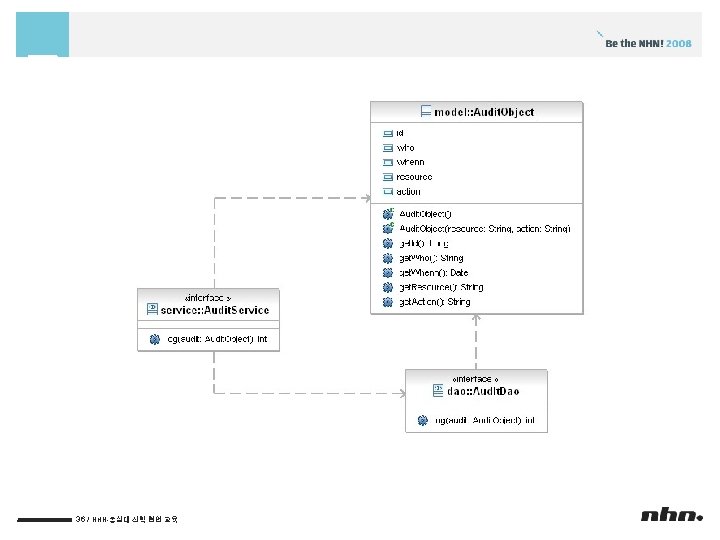Image resolution: width=720 pixels, height=540 pixels.
Task: Click the «interface» stereotype above AuditService
Action: pyautogui.click(x=208, y=298)
